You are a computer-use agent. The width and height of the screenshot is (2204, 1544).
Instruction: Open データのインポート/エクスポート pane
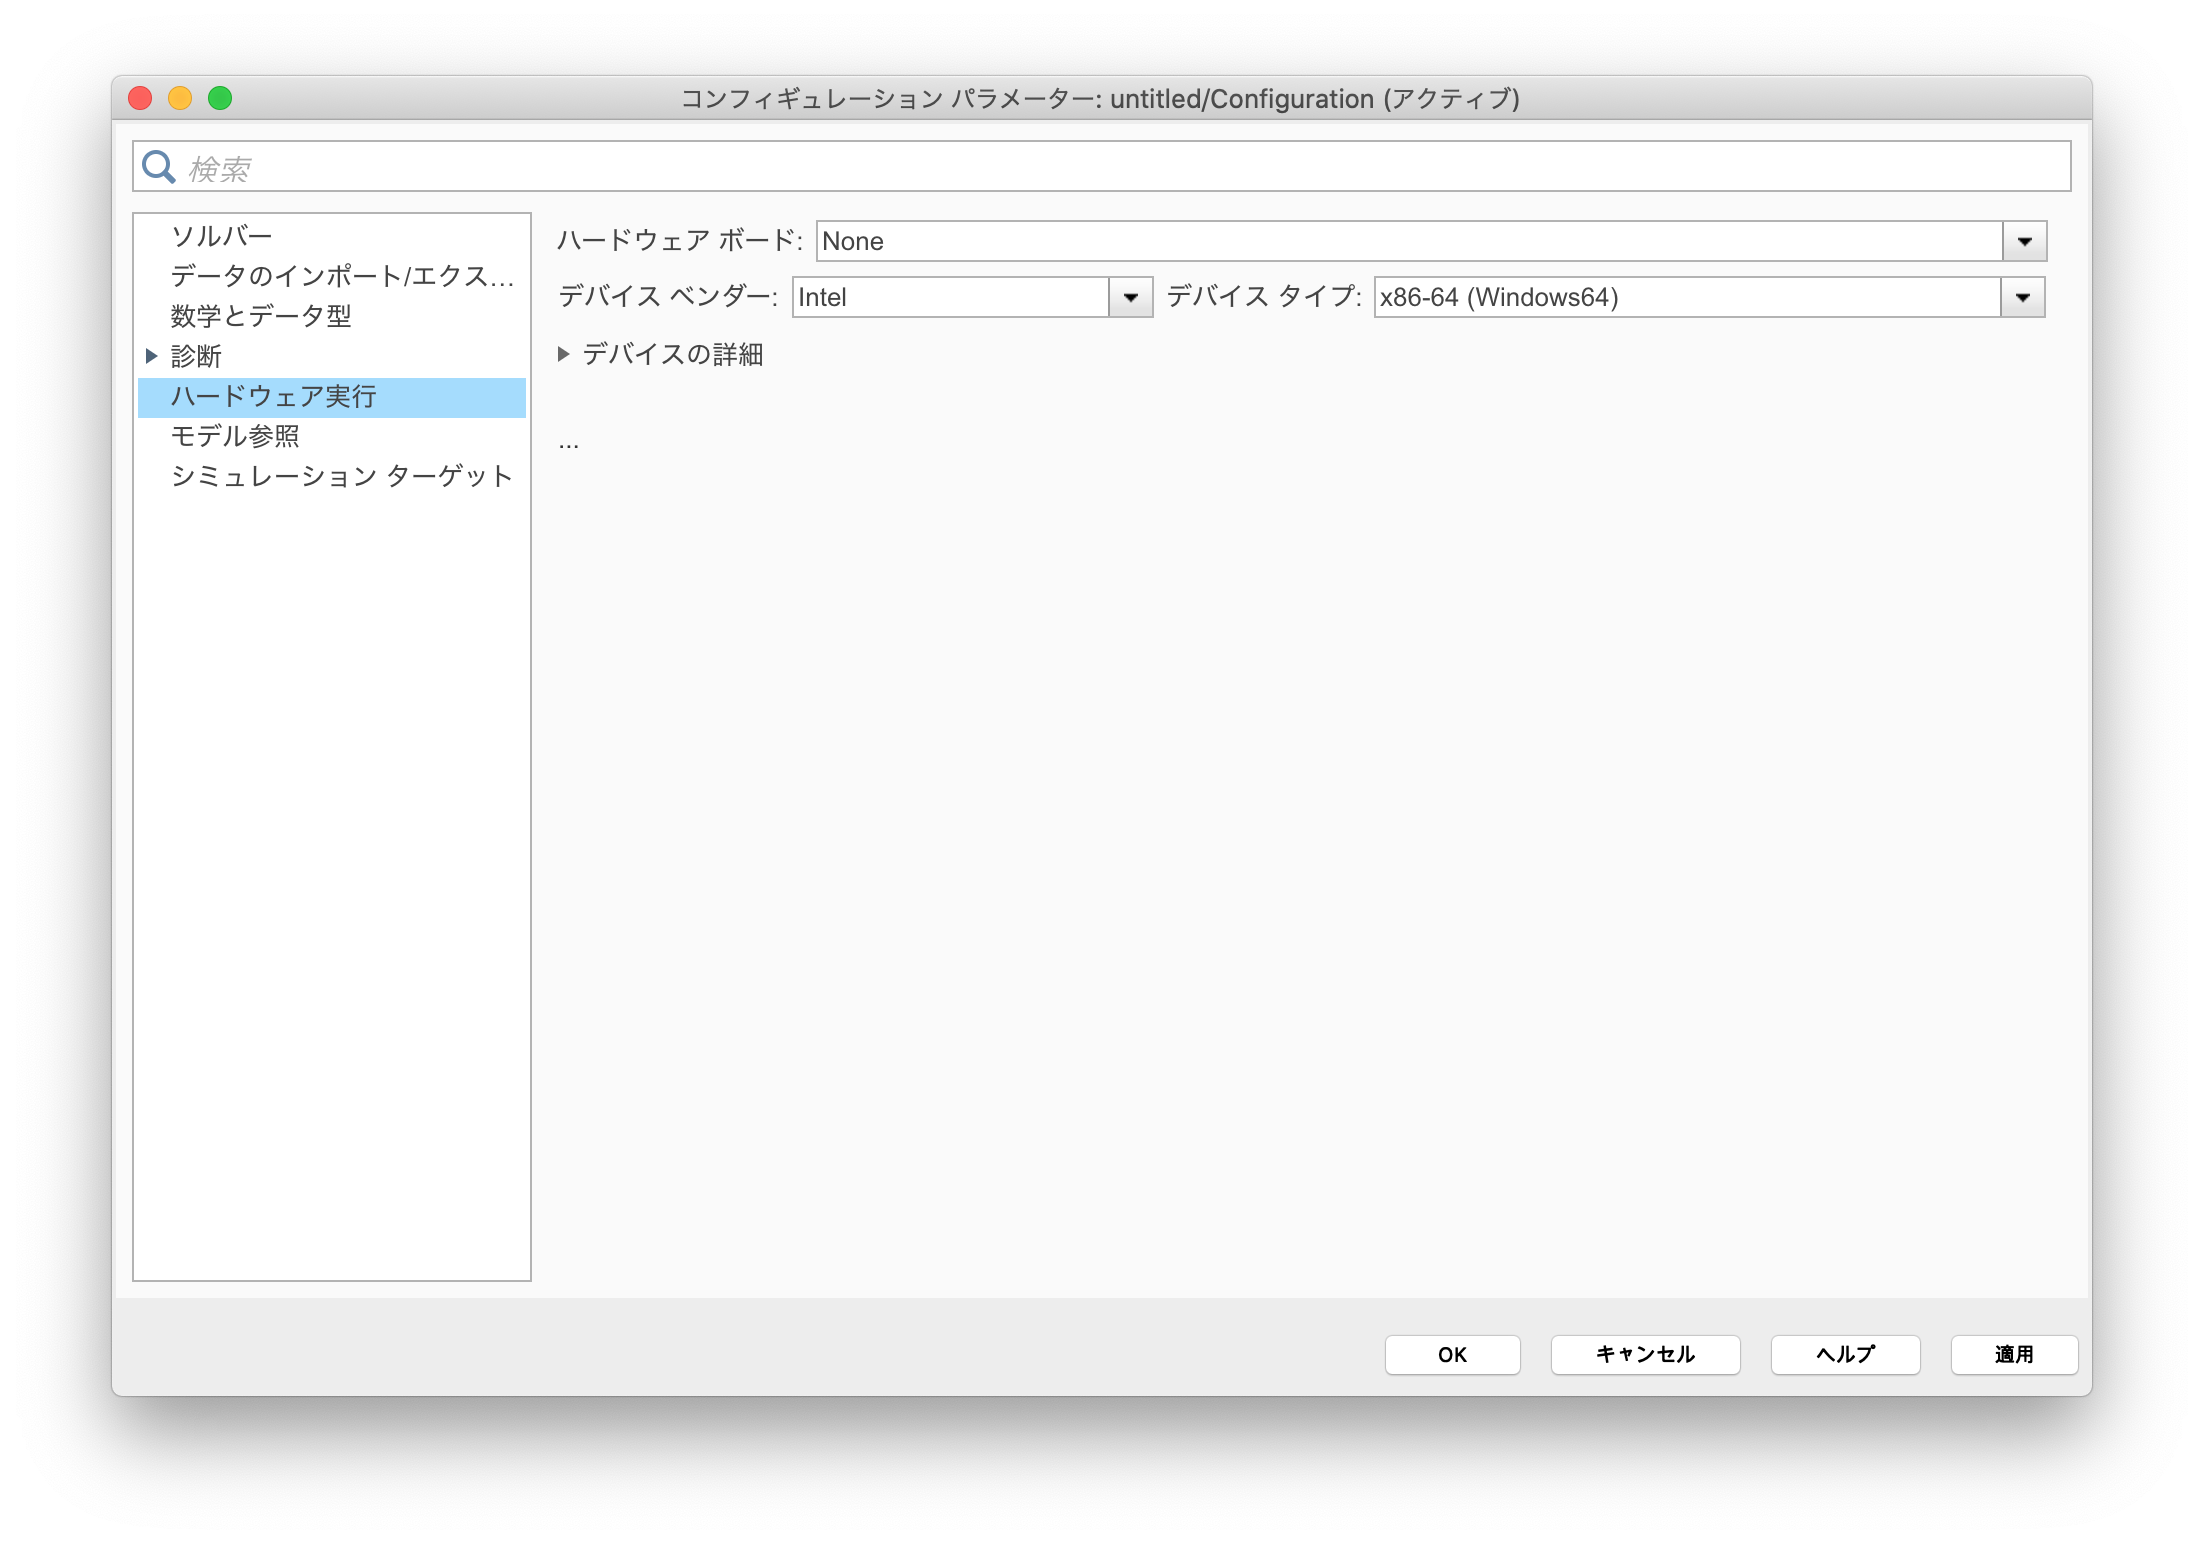pyautogui.click(x=342, y=276)
